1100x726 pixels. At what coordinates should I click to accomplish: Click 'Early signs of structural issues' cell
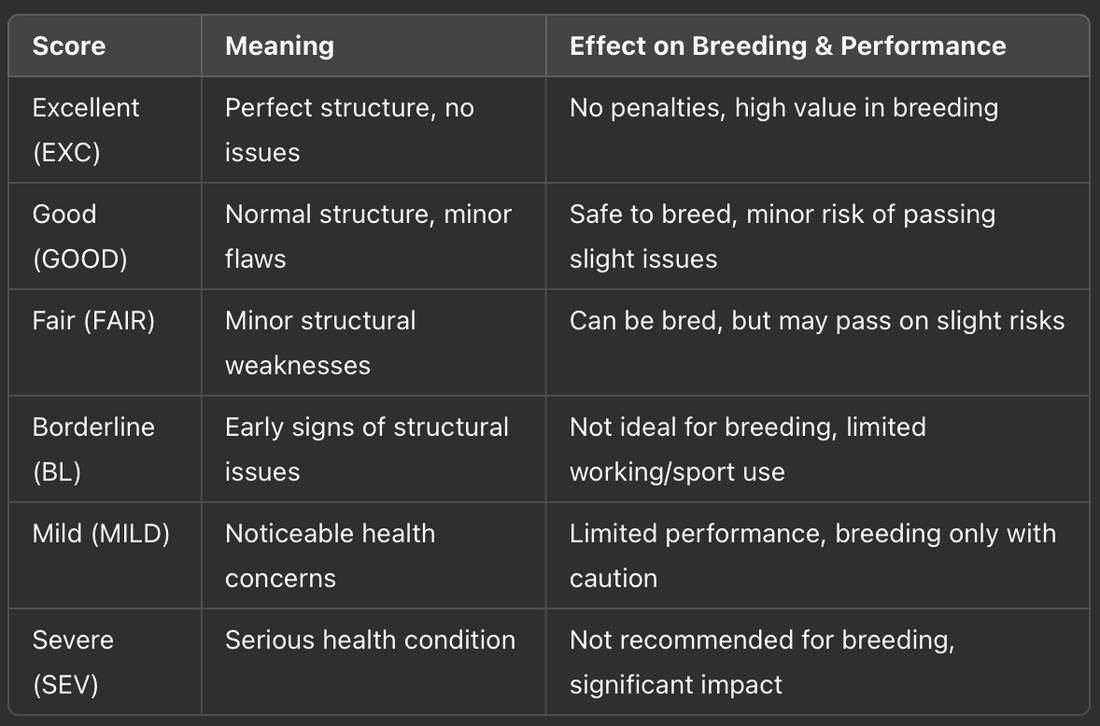point(366,448)
